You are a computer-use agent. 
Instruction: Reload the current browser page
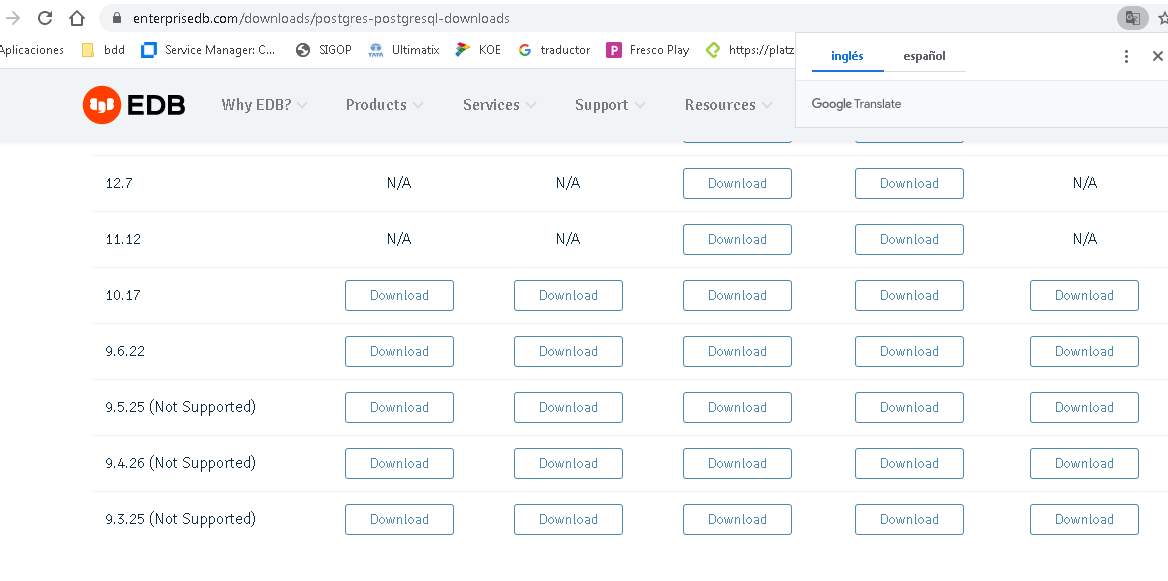tap(45, 18)
